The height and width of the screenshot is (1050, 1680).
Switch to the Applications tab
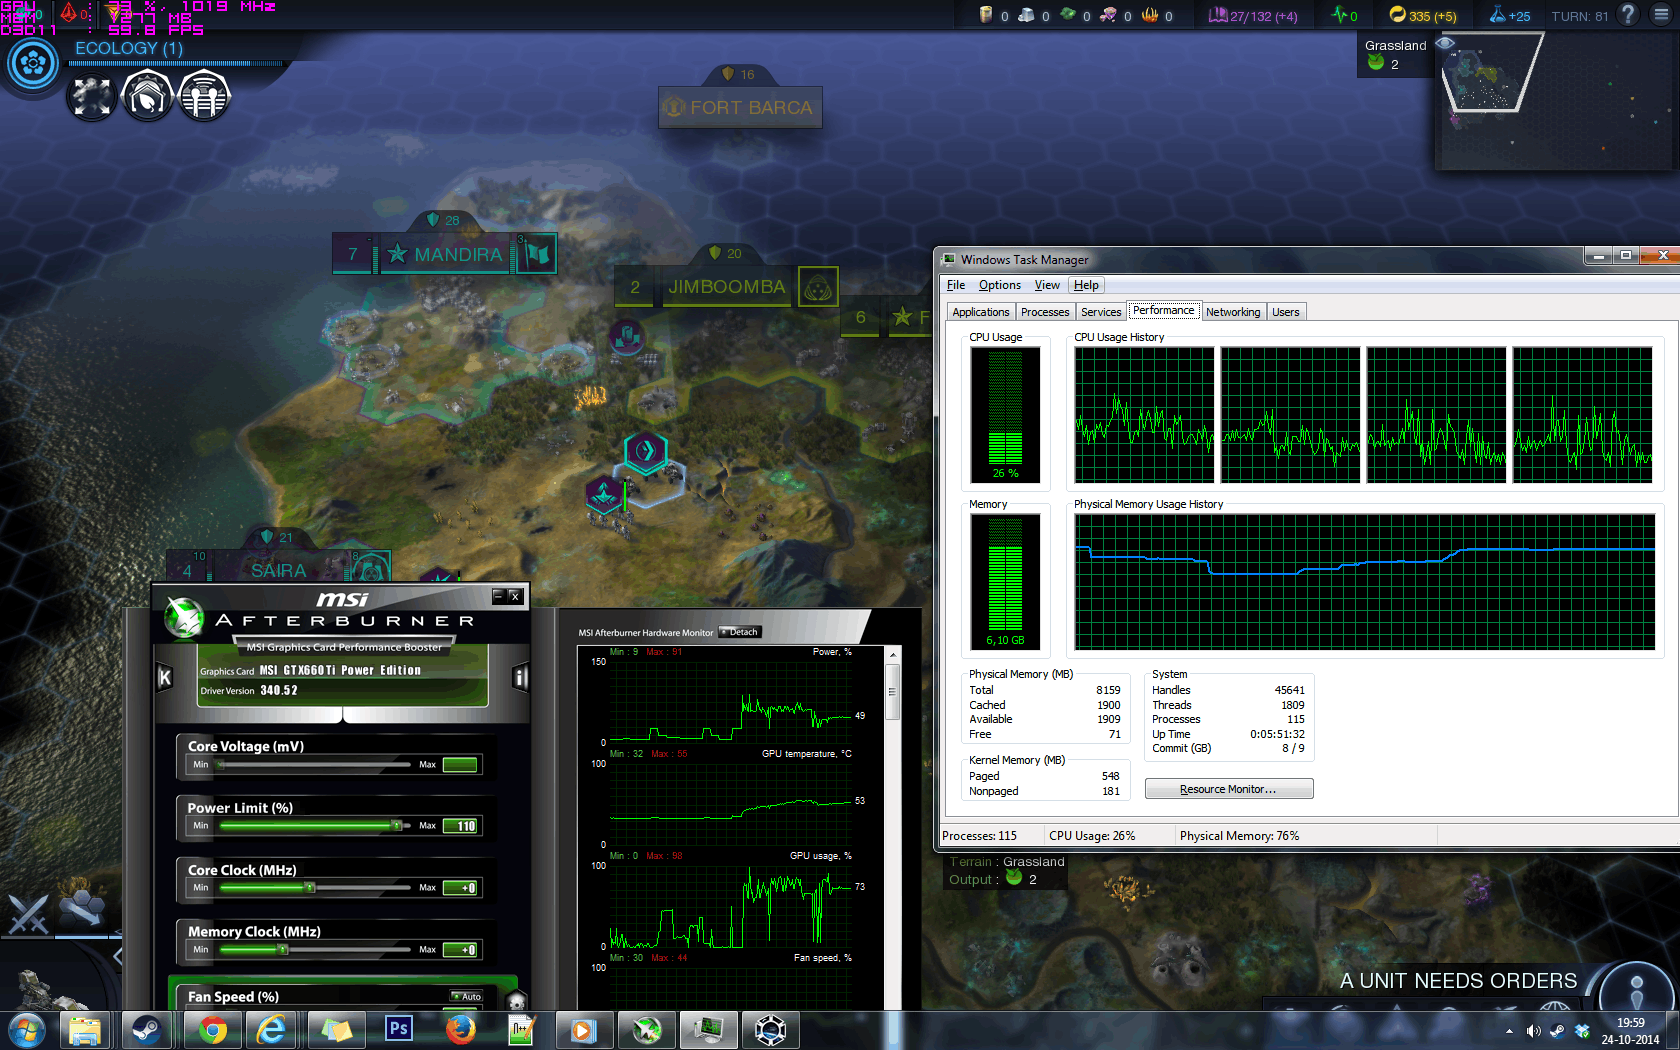[981, 312]
